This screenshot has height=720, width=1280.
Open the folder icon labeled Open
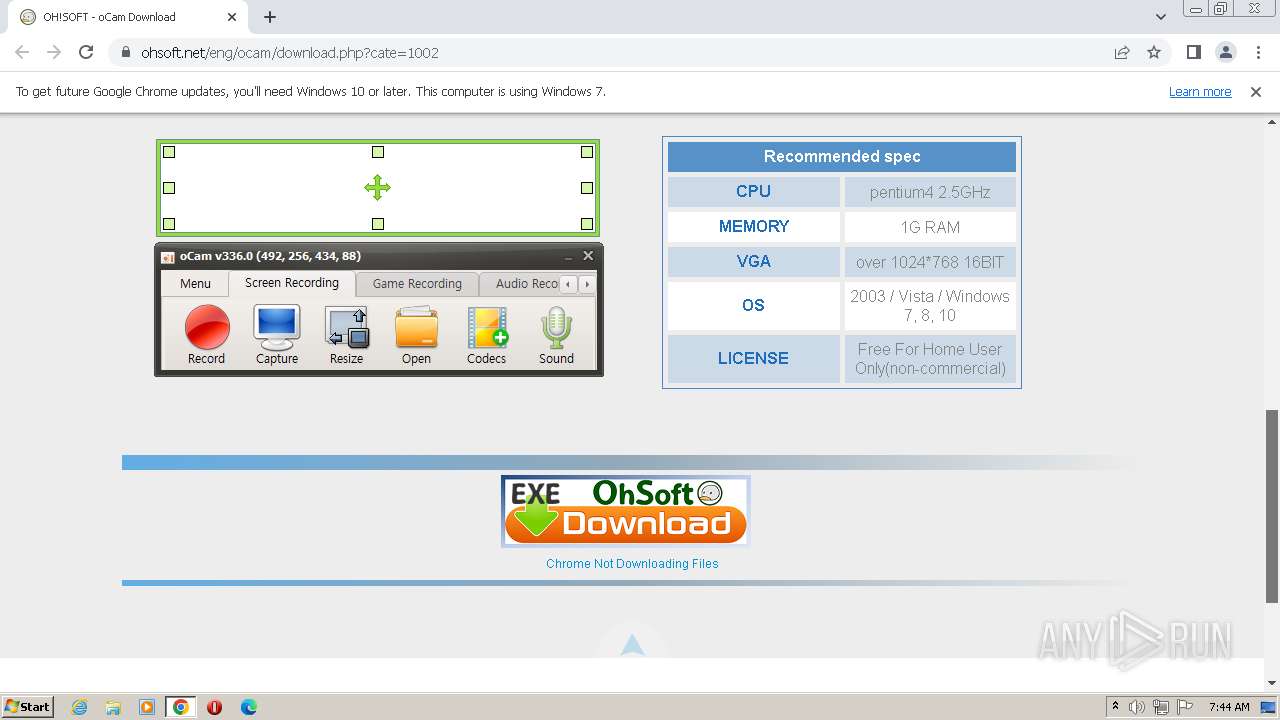point(416,327)
